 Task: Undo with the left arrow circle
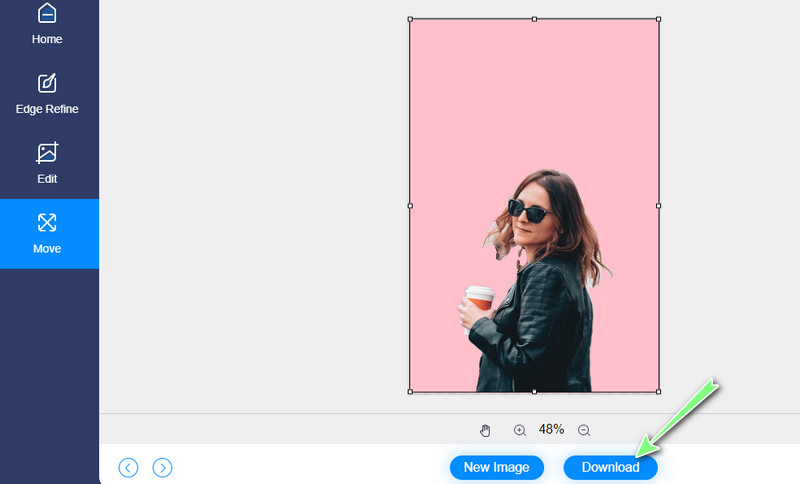pos(128,467)
